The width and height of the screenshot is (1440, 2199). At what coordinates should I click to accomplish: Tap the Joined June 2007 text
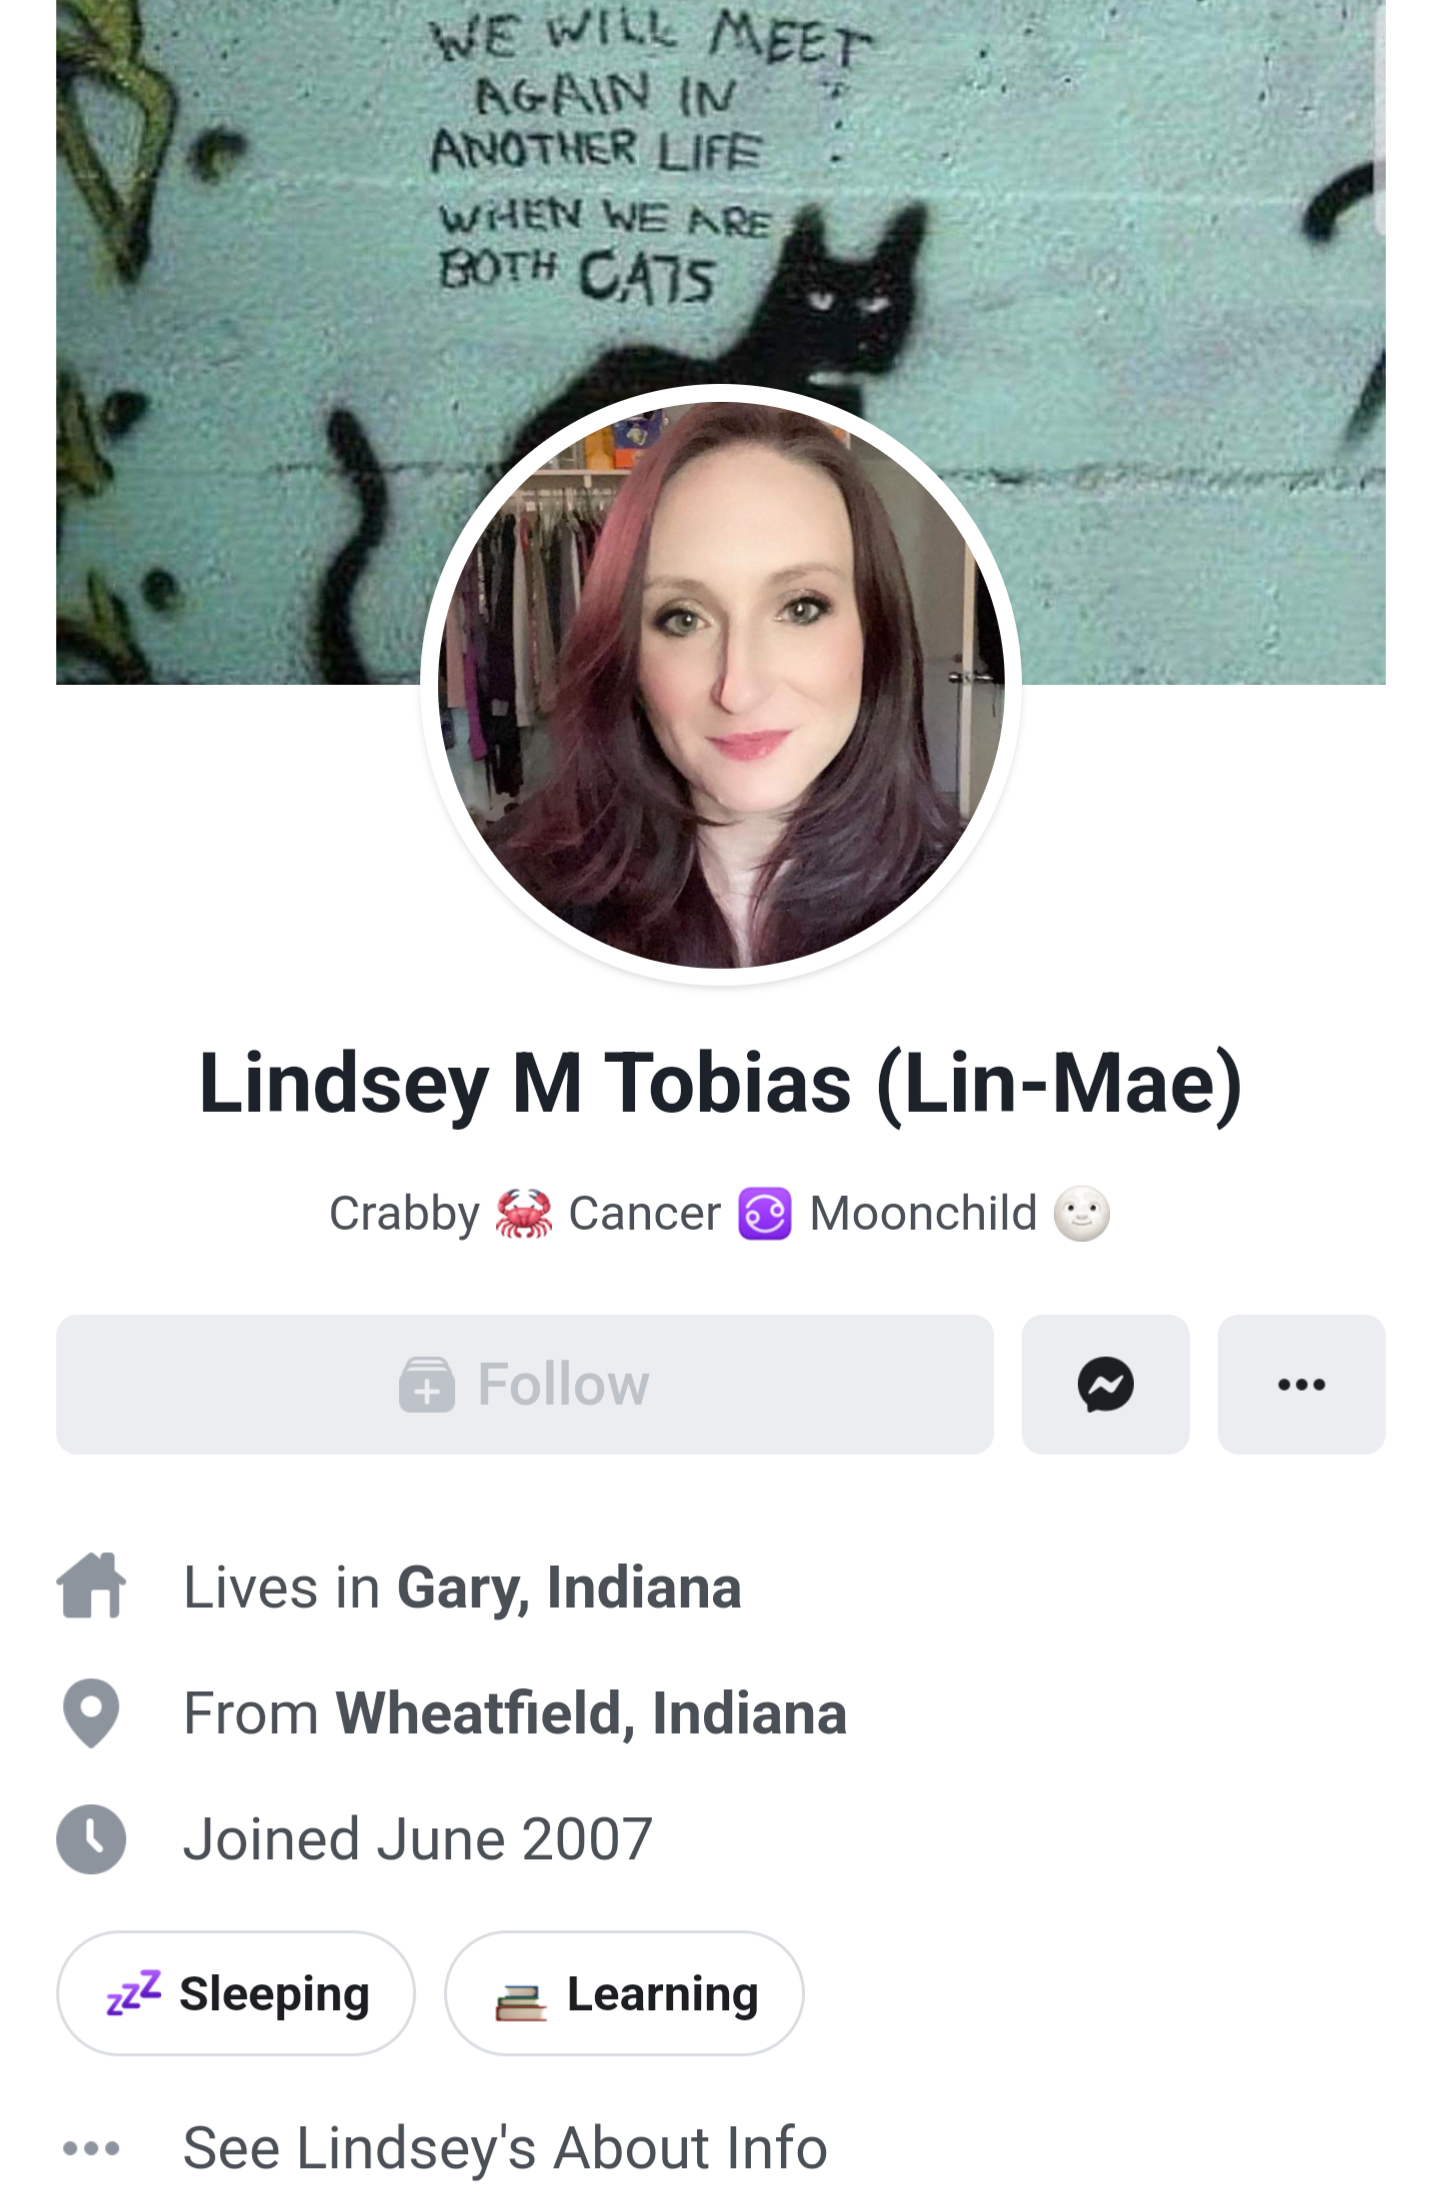(418, 1839)
